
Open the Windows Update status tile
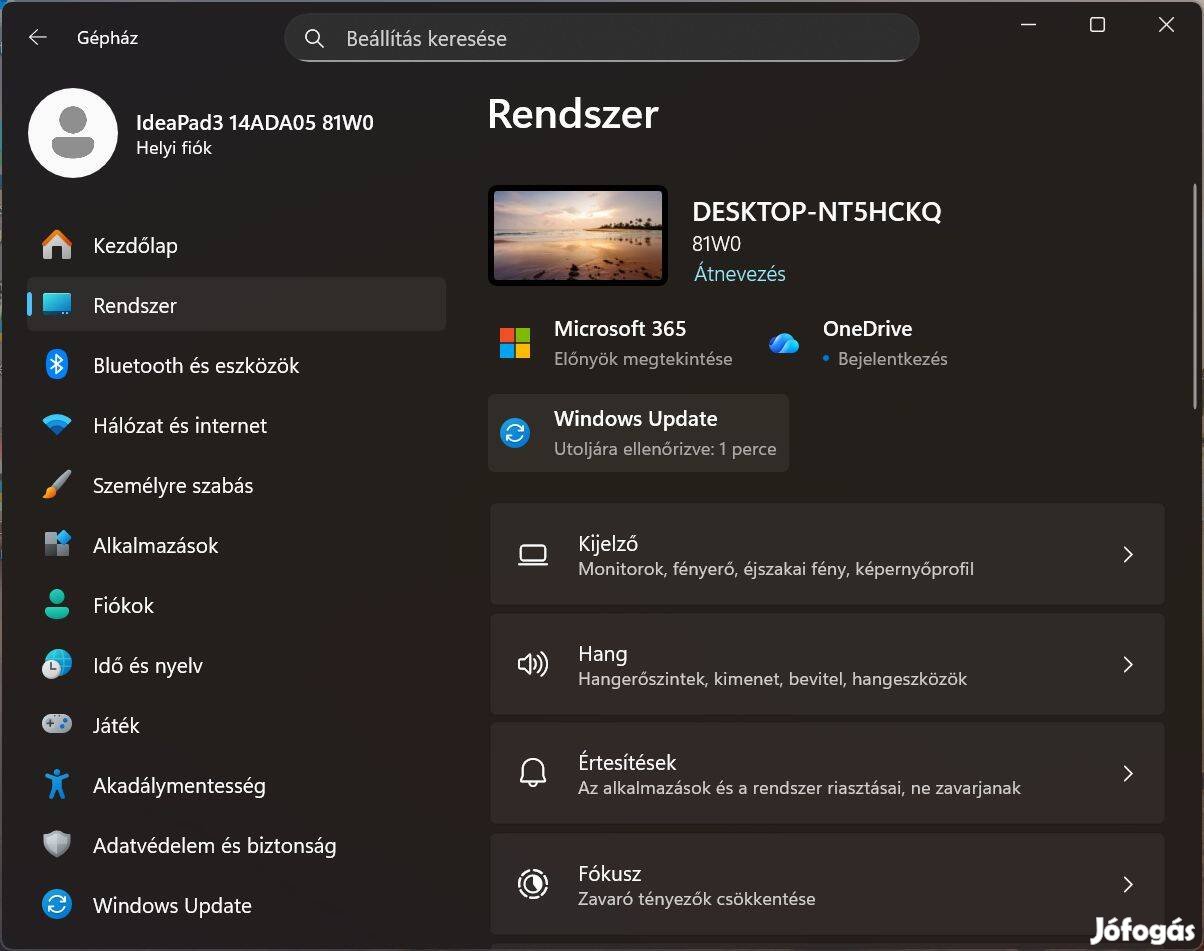638,433
